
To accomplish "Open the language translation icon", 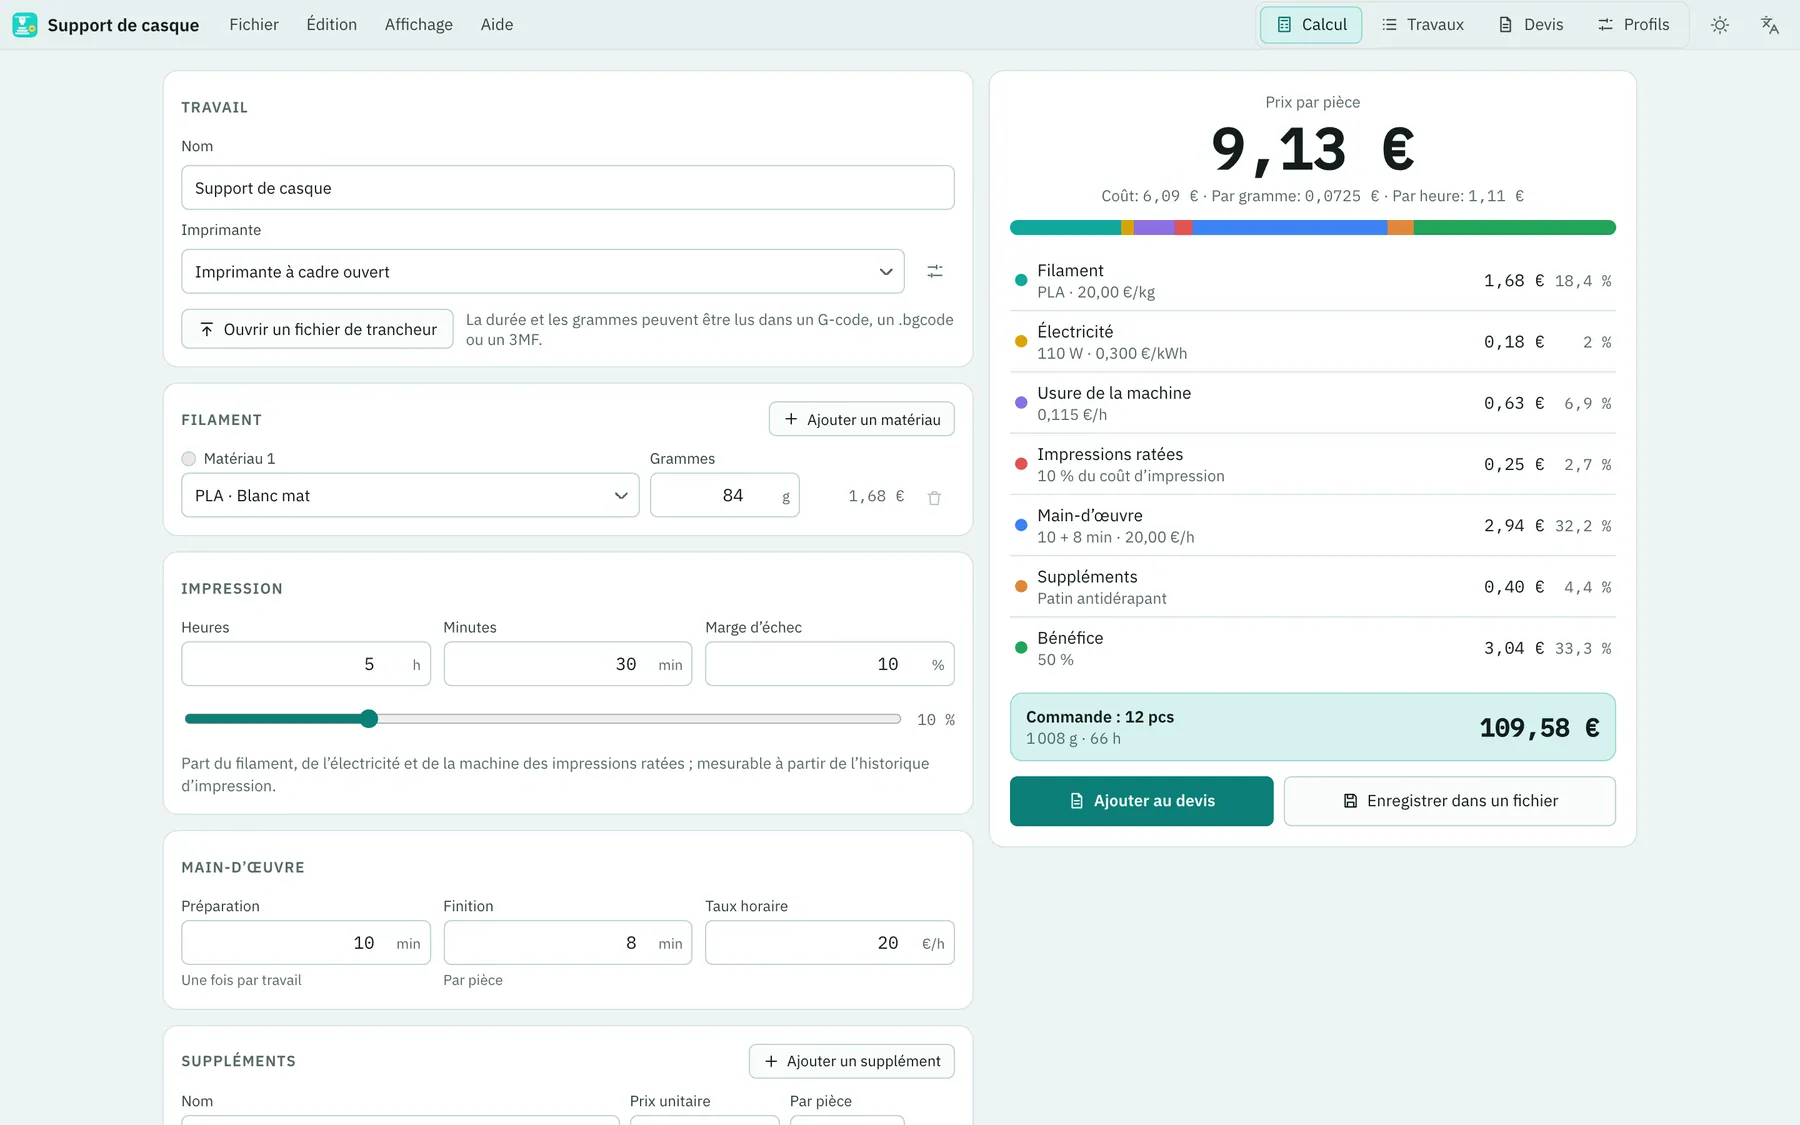I will pos(1770,25).
